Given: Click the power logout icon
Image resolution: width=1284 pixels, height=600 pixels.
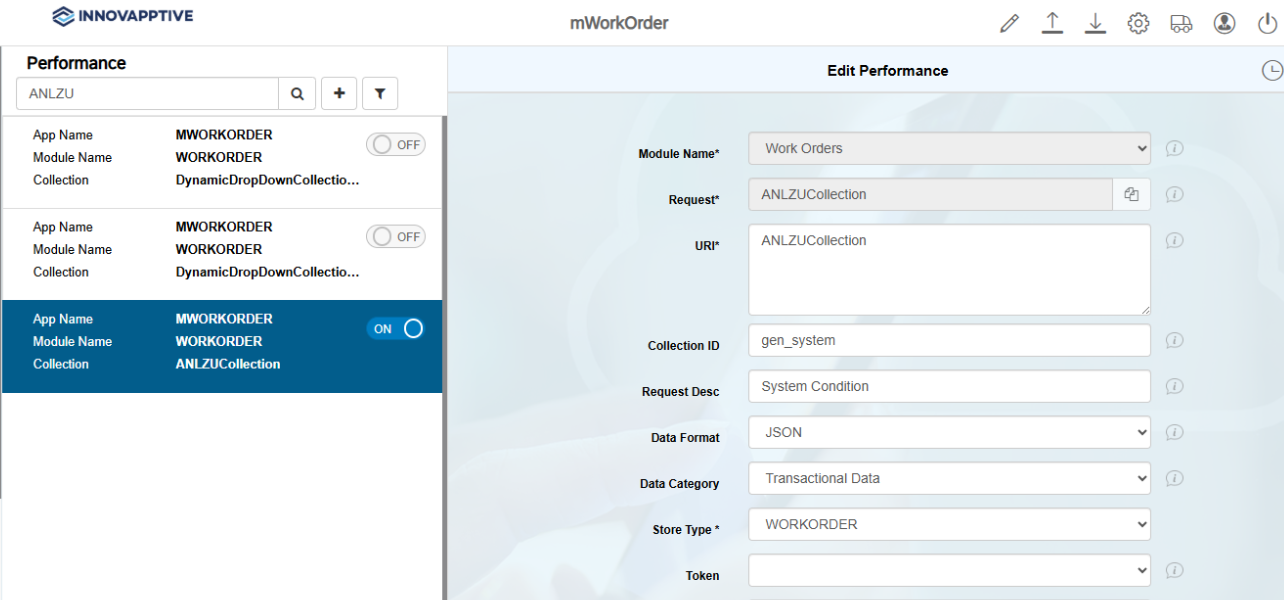Looking at the screenshot, I should (x=1267, y=23).
